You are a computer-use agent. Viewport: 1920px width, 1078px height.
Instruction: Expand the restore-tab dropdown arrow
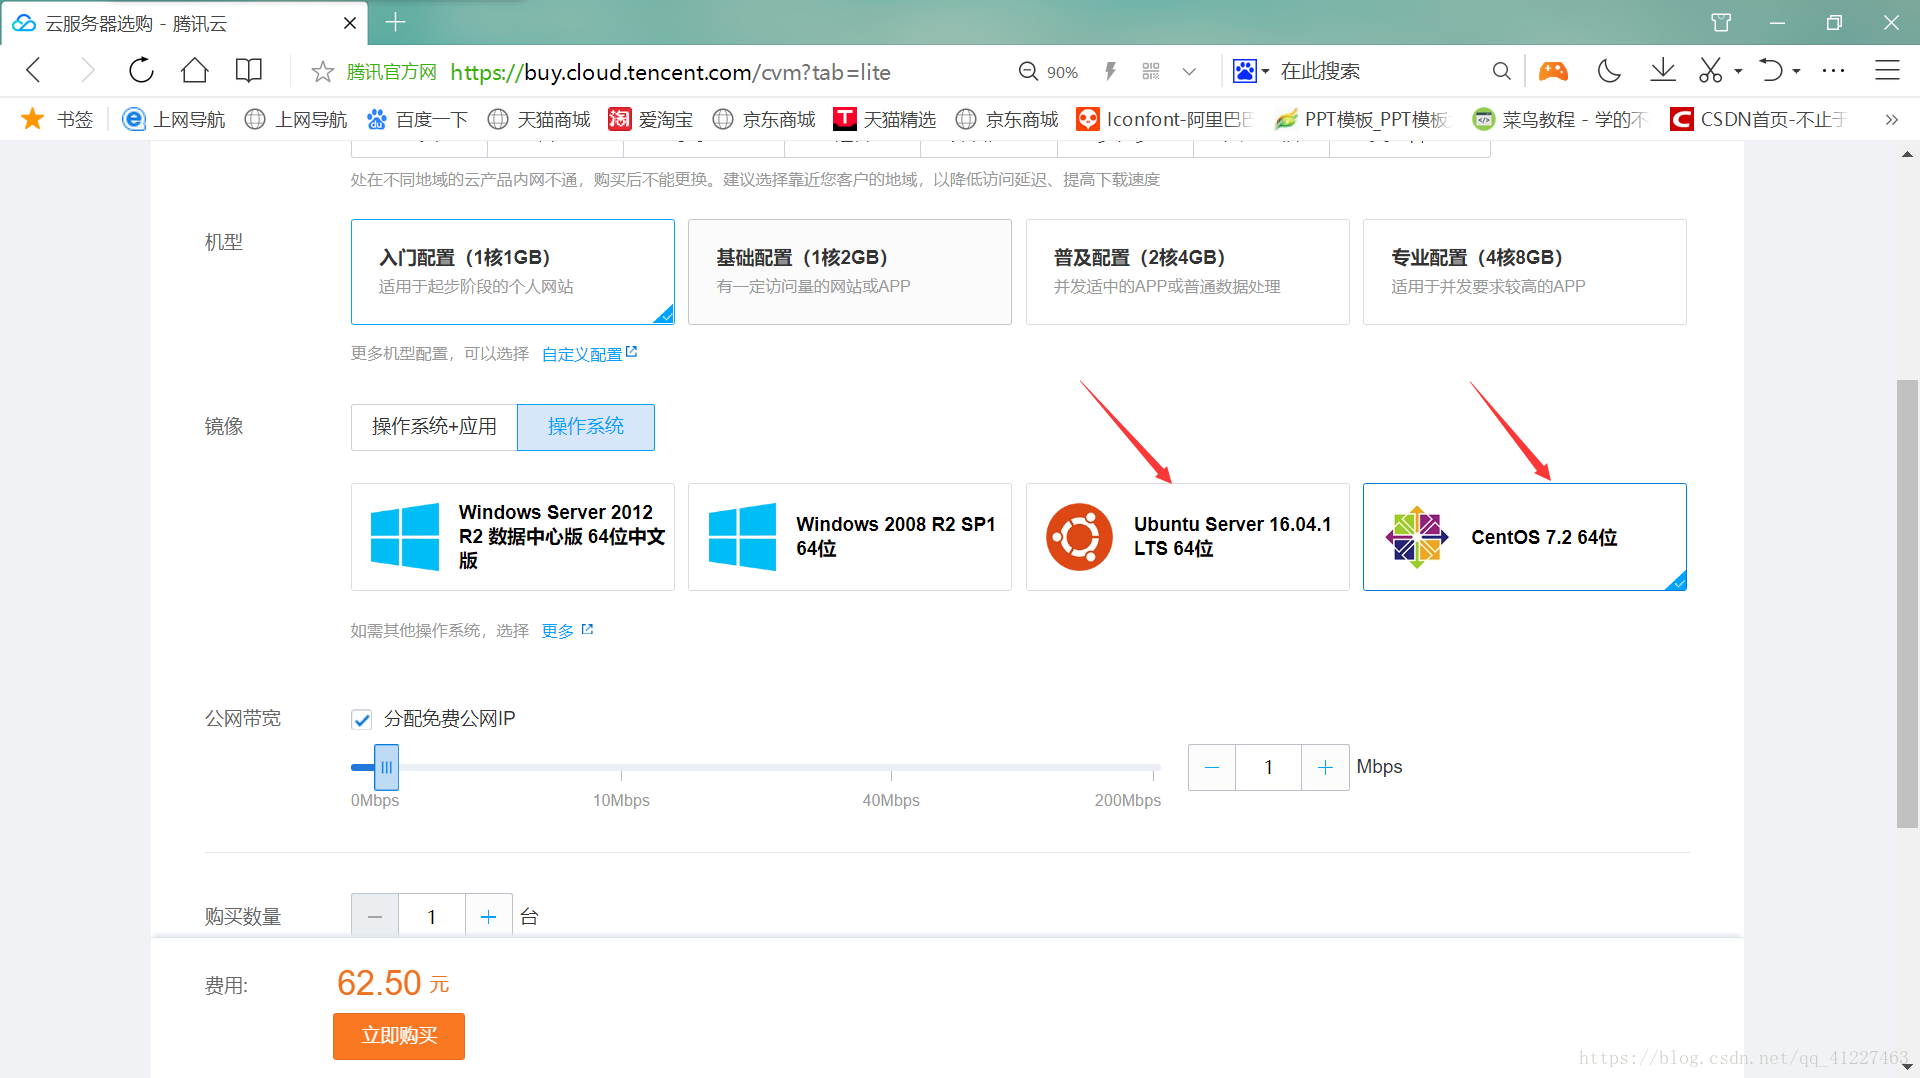pos(1796,71)
